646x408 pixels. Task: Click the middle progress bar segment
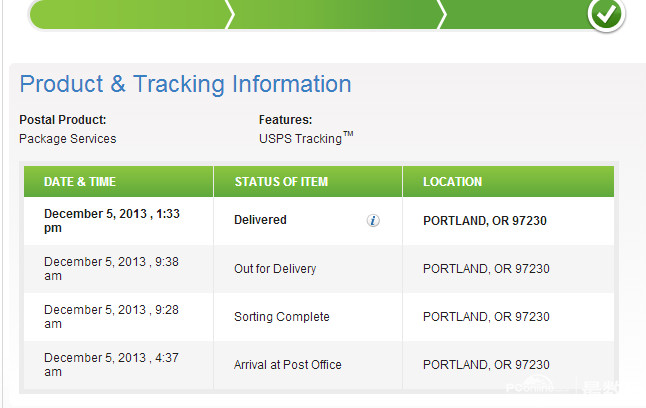[336, 14]
